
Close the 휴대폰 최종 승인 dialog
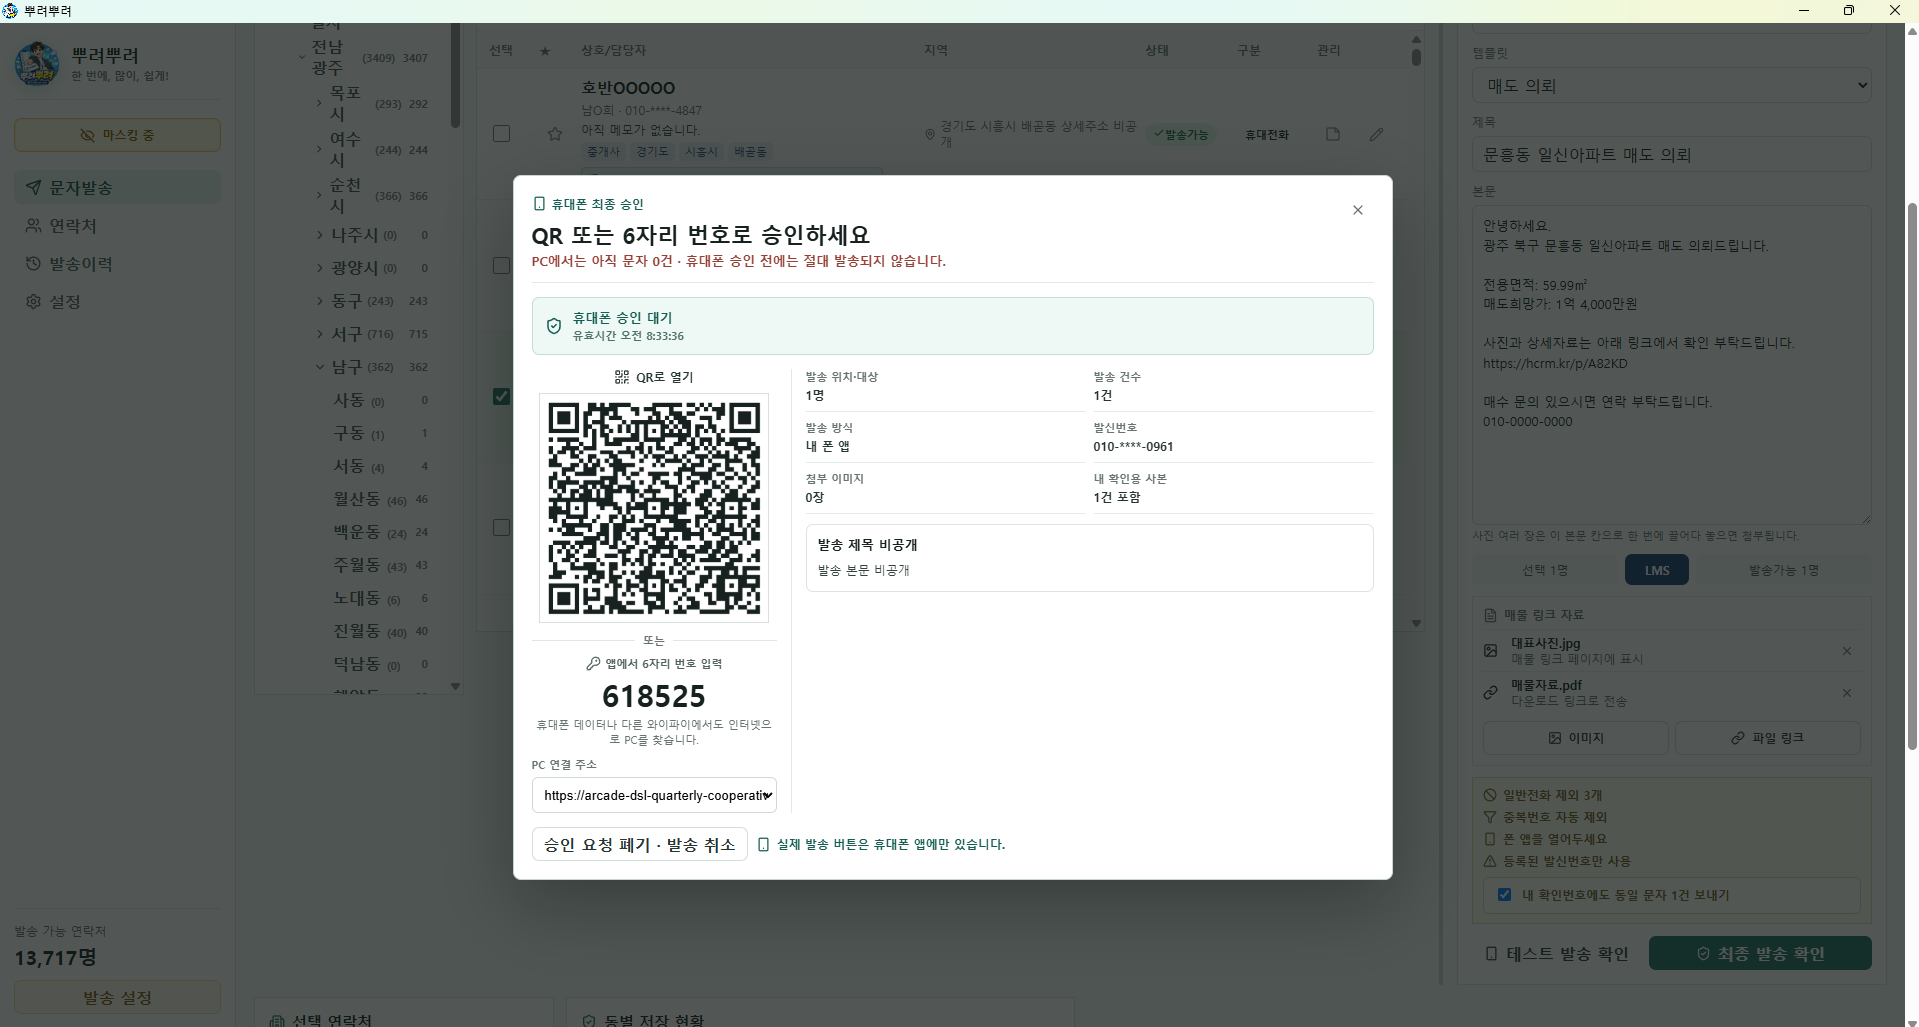[x=1357, y=210]
